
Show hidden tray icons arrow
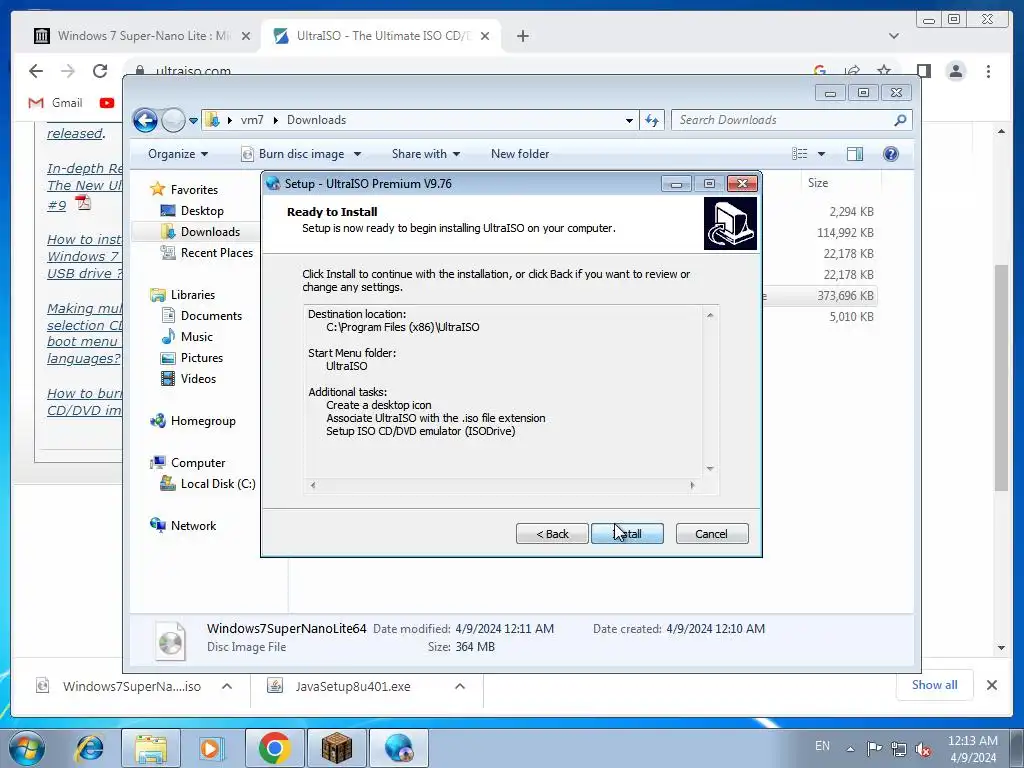point(850,749)
